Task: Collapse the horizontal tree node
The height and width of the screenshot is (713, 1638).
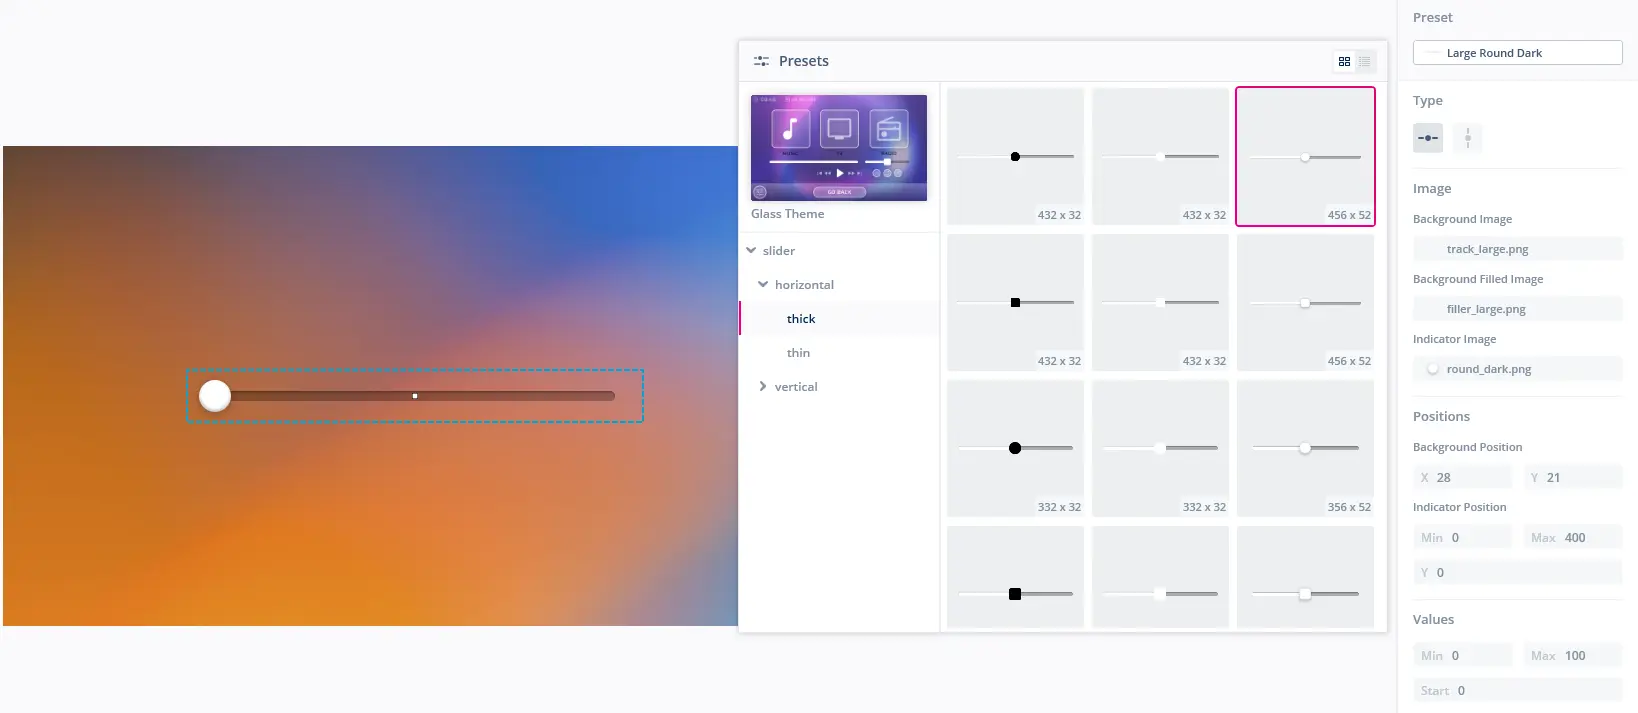Action: pyautogui.click(x=764, y=285)
